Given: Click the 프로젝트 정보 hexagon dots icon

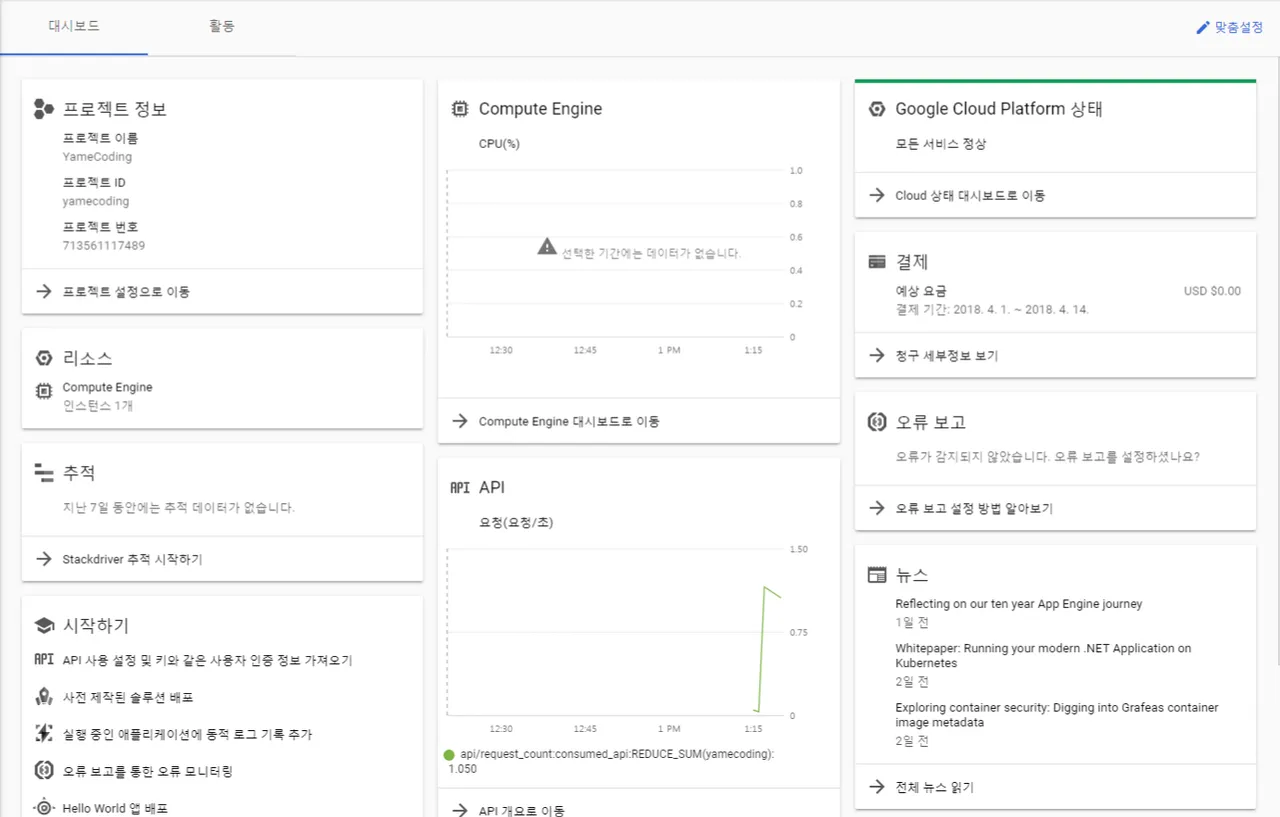Looking at the screenshot, I should (x=43, y=109).
